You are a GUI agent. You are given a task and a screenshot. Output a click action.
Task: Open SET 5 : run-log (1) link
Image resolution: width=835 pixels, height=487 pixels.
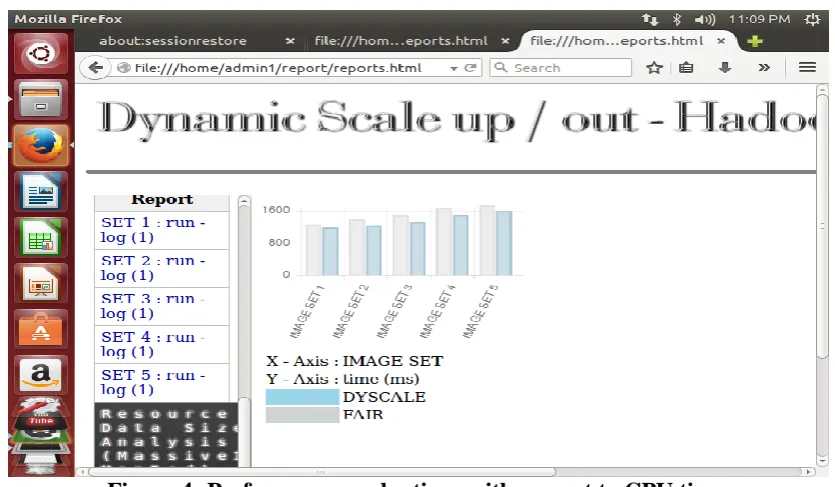153,382
